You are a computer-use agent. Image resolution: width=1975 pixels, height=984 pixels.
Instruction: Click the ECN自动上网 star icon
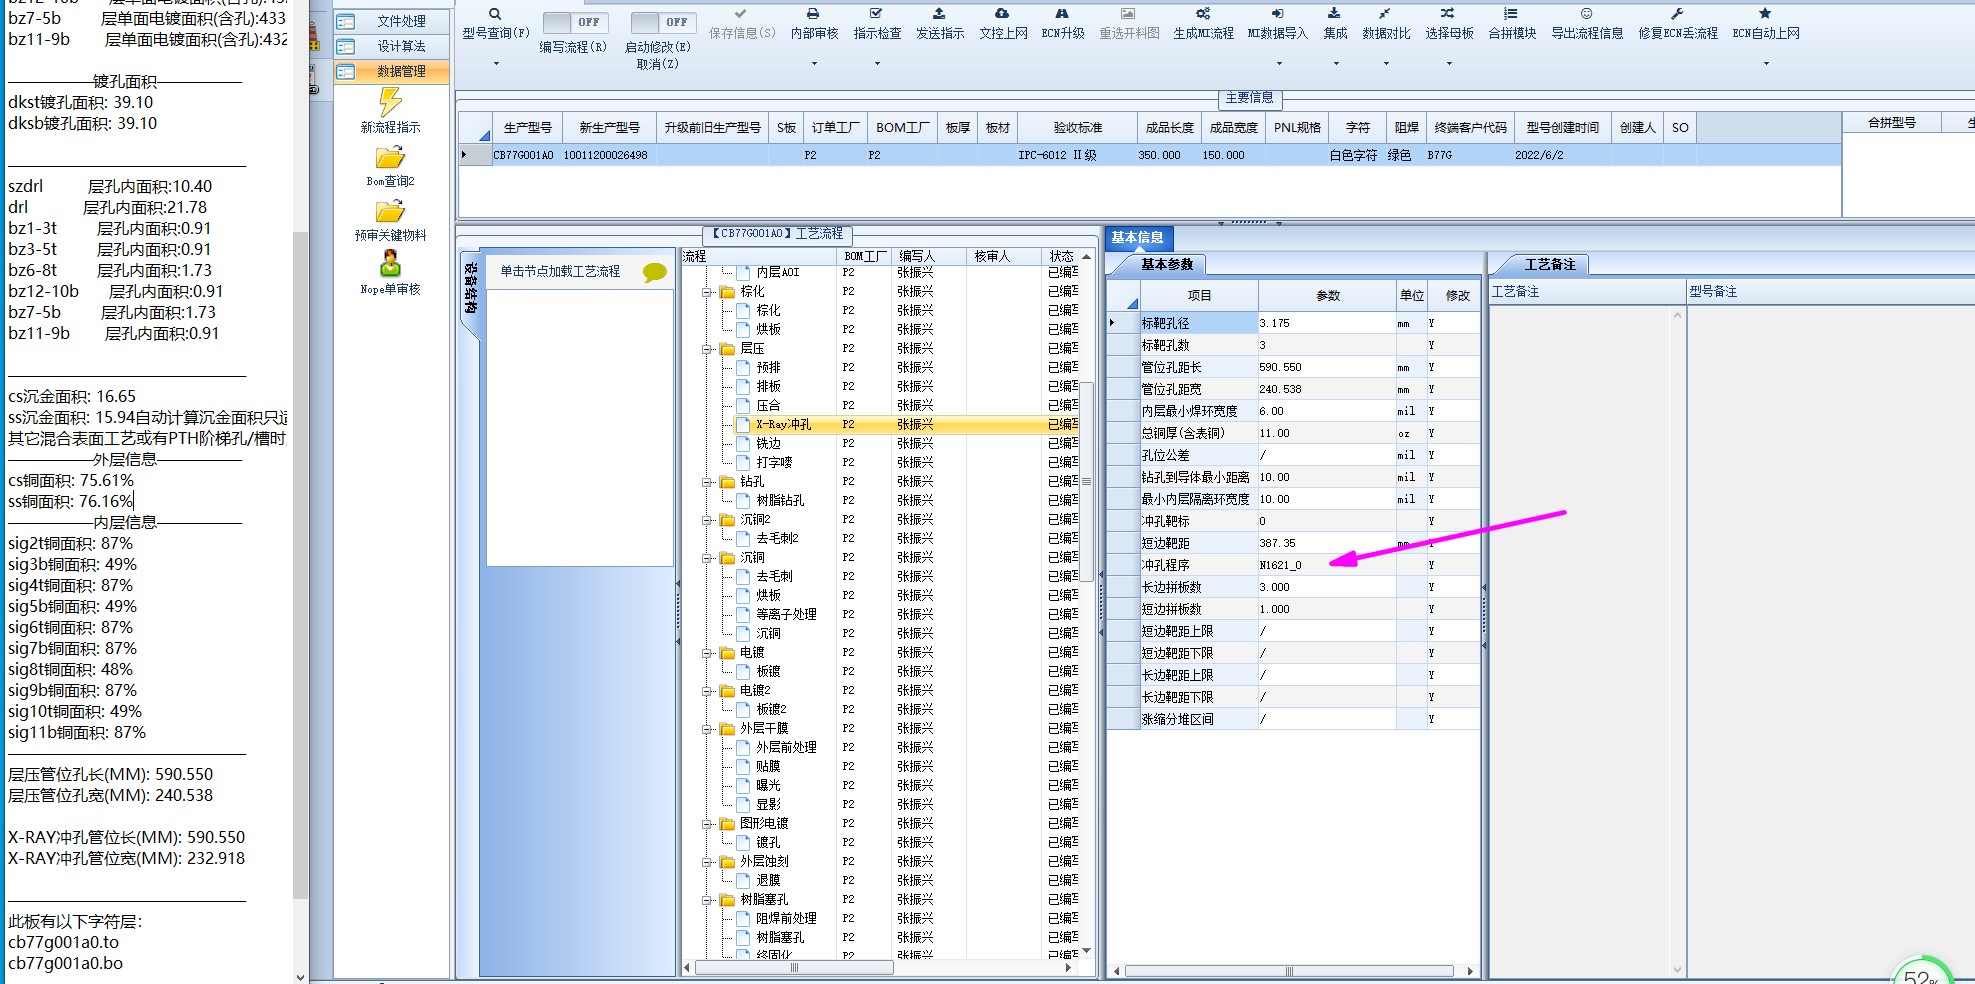pyautogui.click(x=1765, y=14)
